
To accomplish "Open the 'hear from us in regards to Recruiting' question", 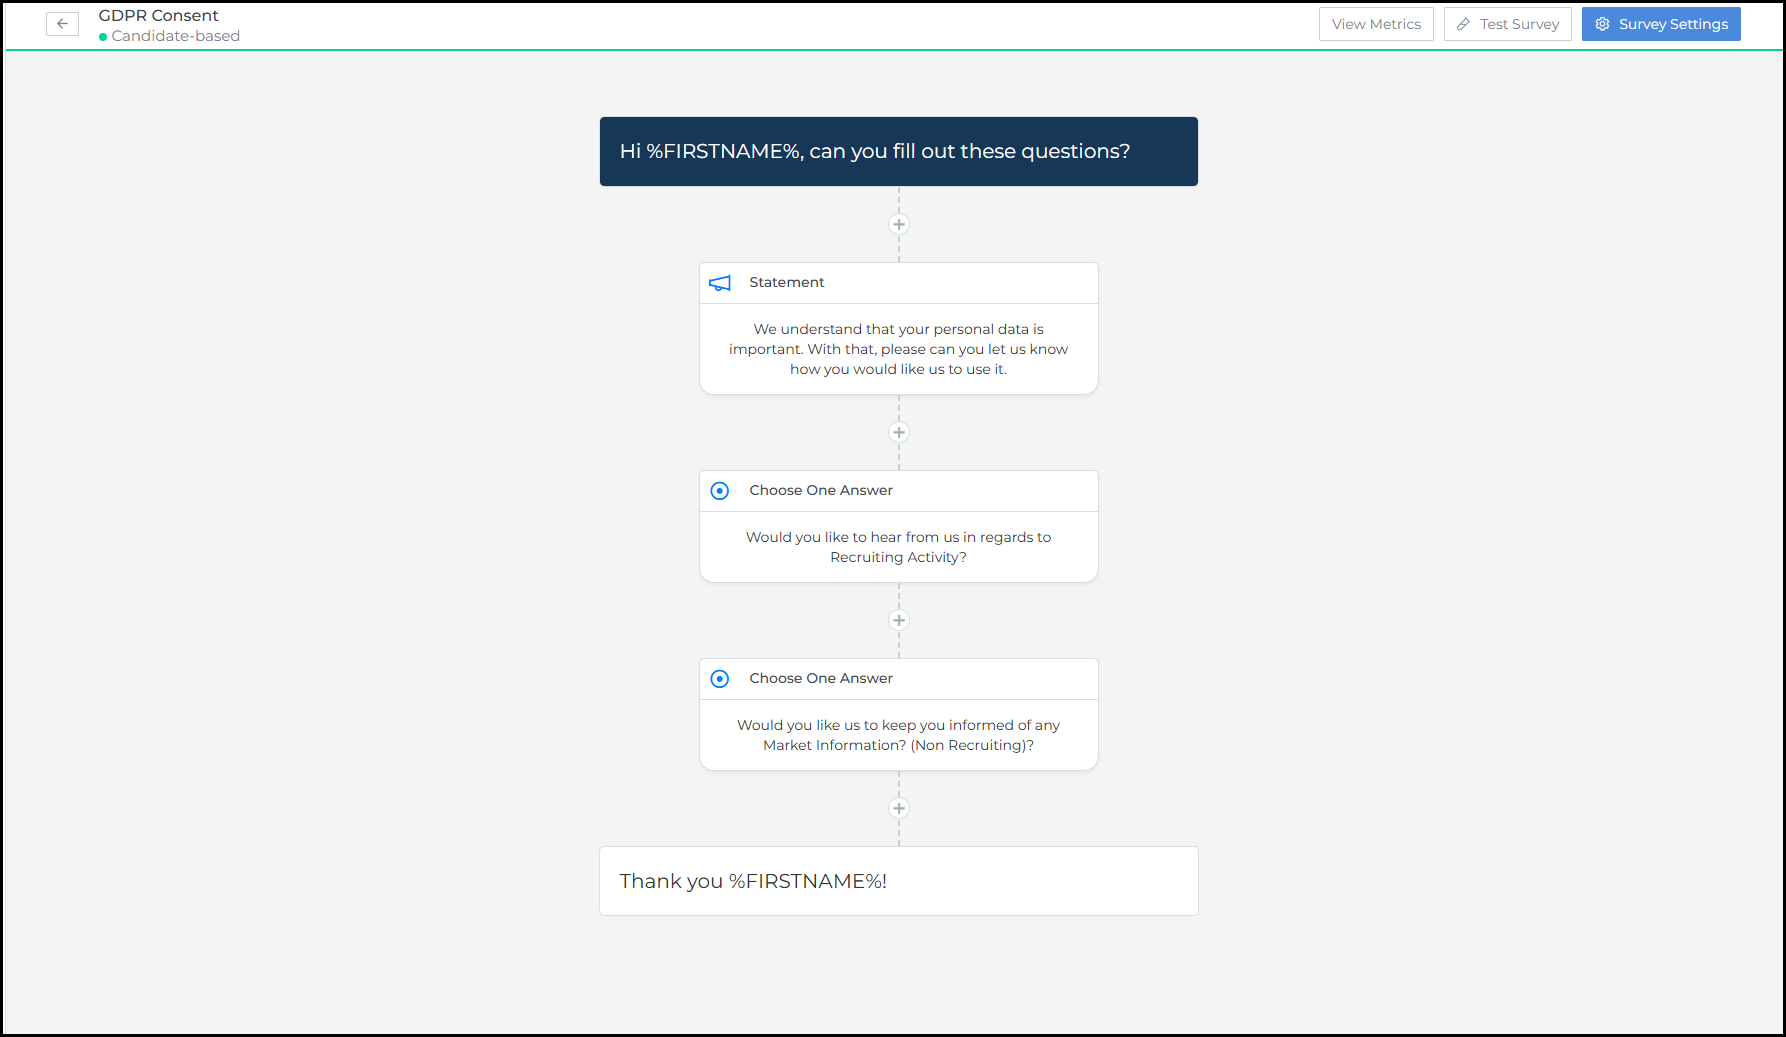I will 898,547.
